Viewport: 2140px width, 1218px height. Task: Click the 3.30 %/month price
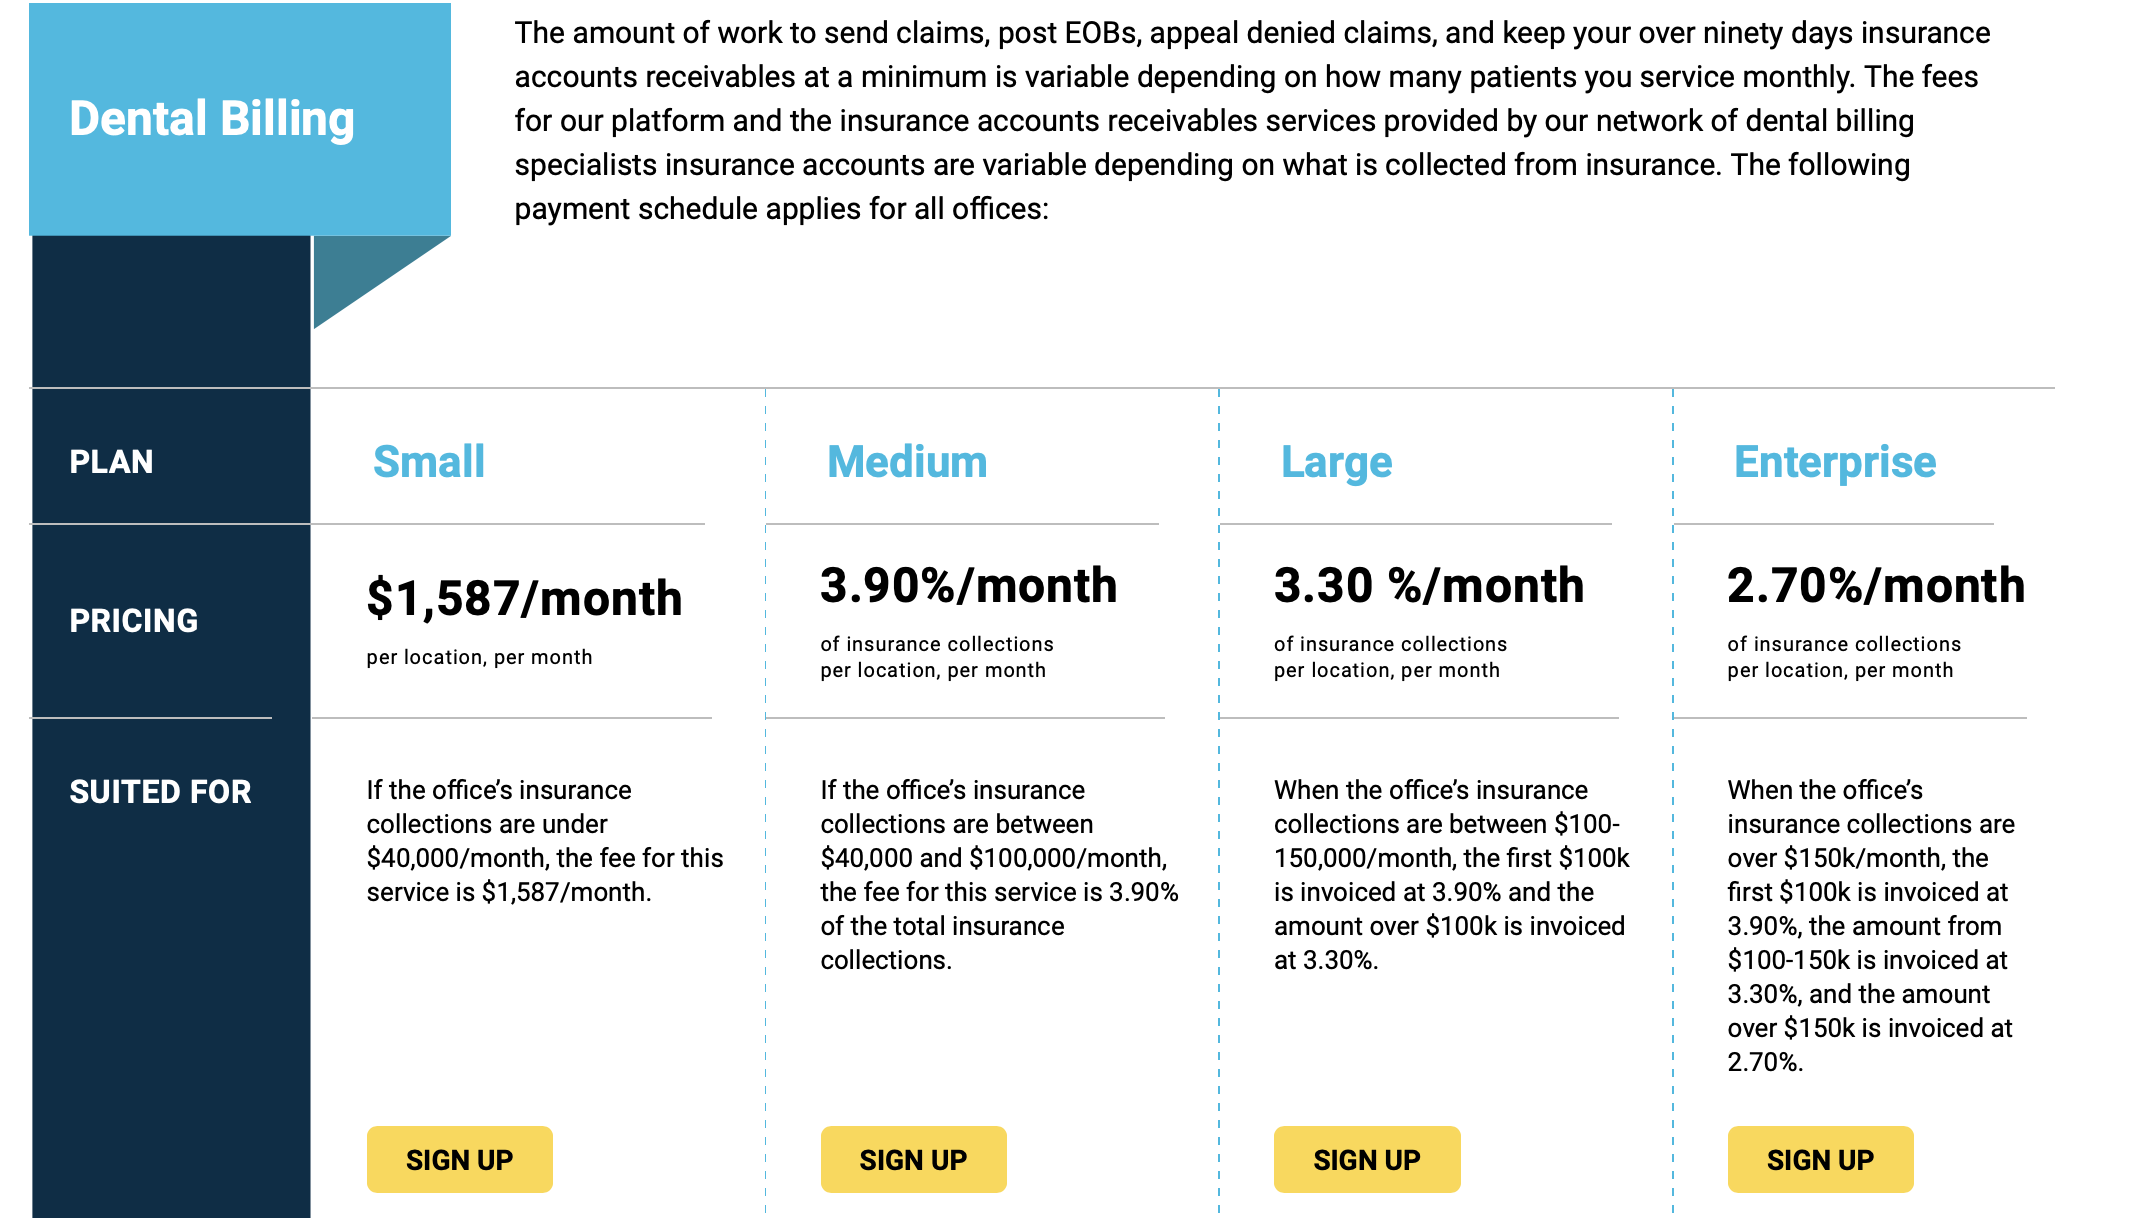pyautogui.click(x=1429, y=585)
